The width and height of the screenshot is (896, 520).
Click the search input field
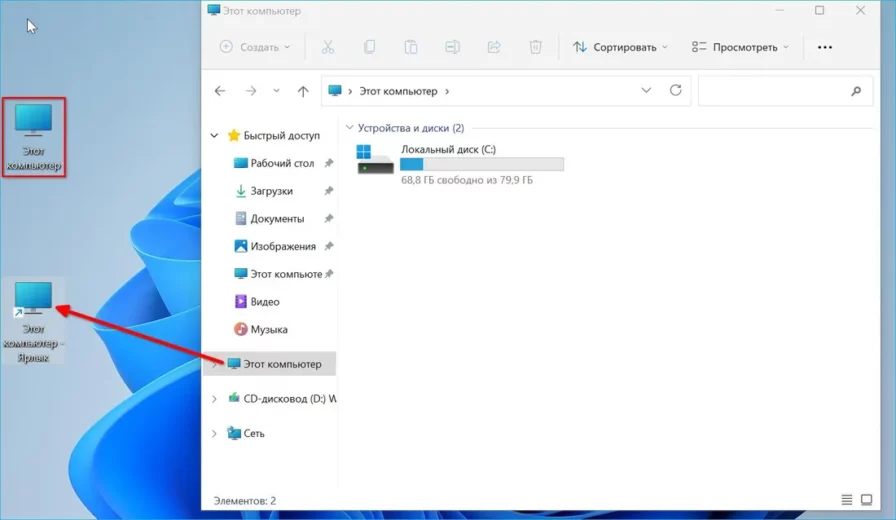click(x=775, y=91)
